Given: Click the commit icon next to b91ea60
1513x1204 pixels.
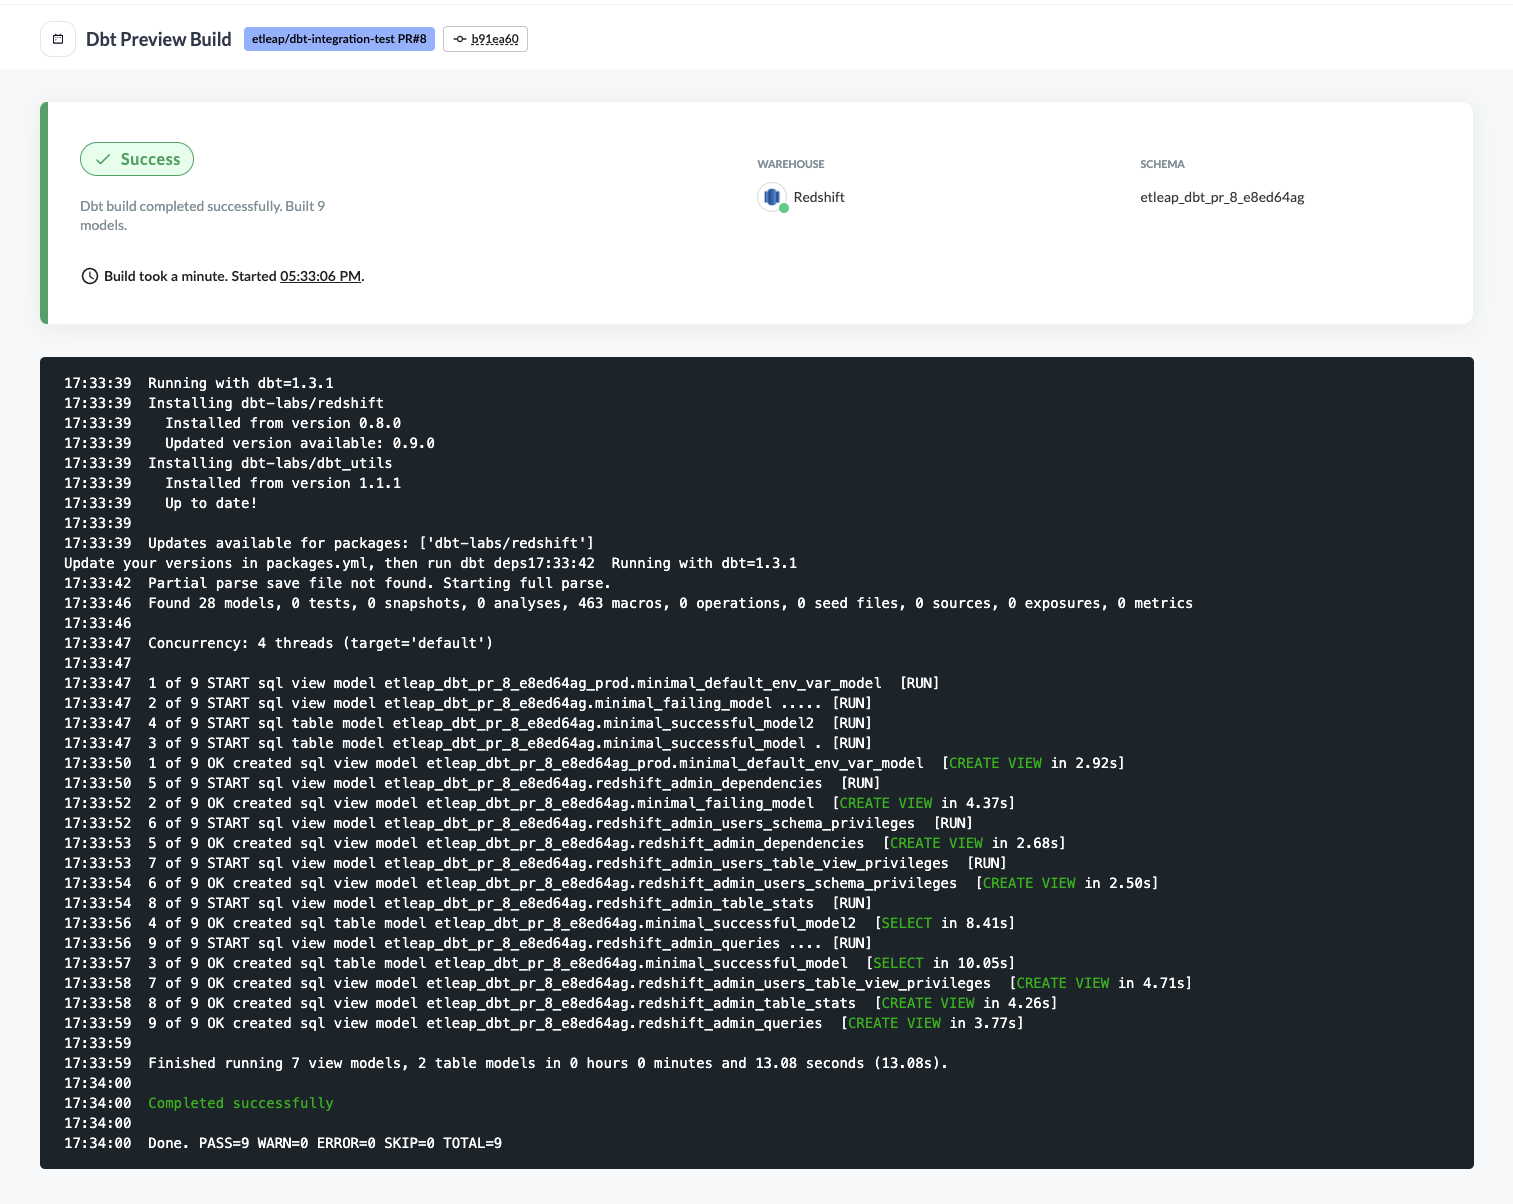Looking at the screenshot, I should pos(459,39).
